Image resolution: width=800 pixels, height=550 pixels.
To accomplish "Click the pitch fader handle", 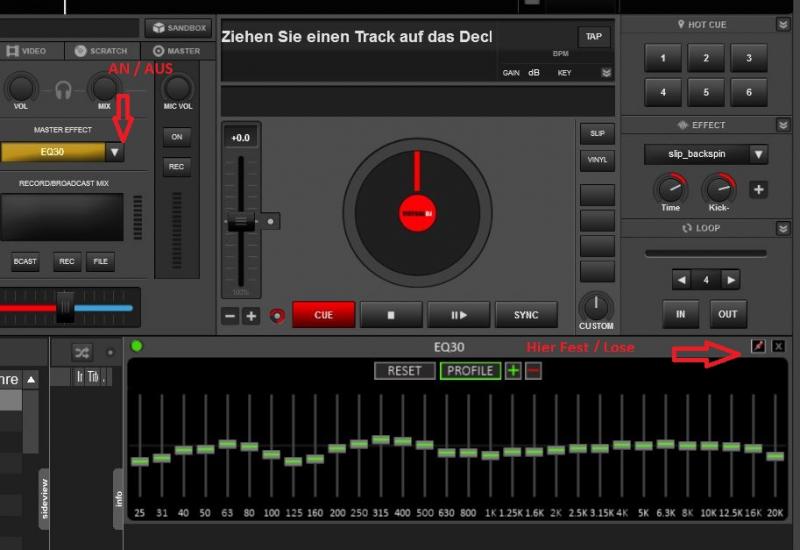I will (241, 221).
